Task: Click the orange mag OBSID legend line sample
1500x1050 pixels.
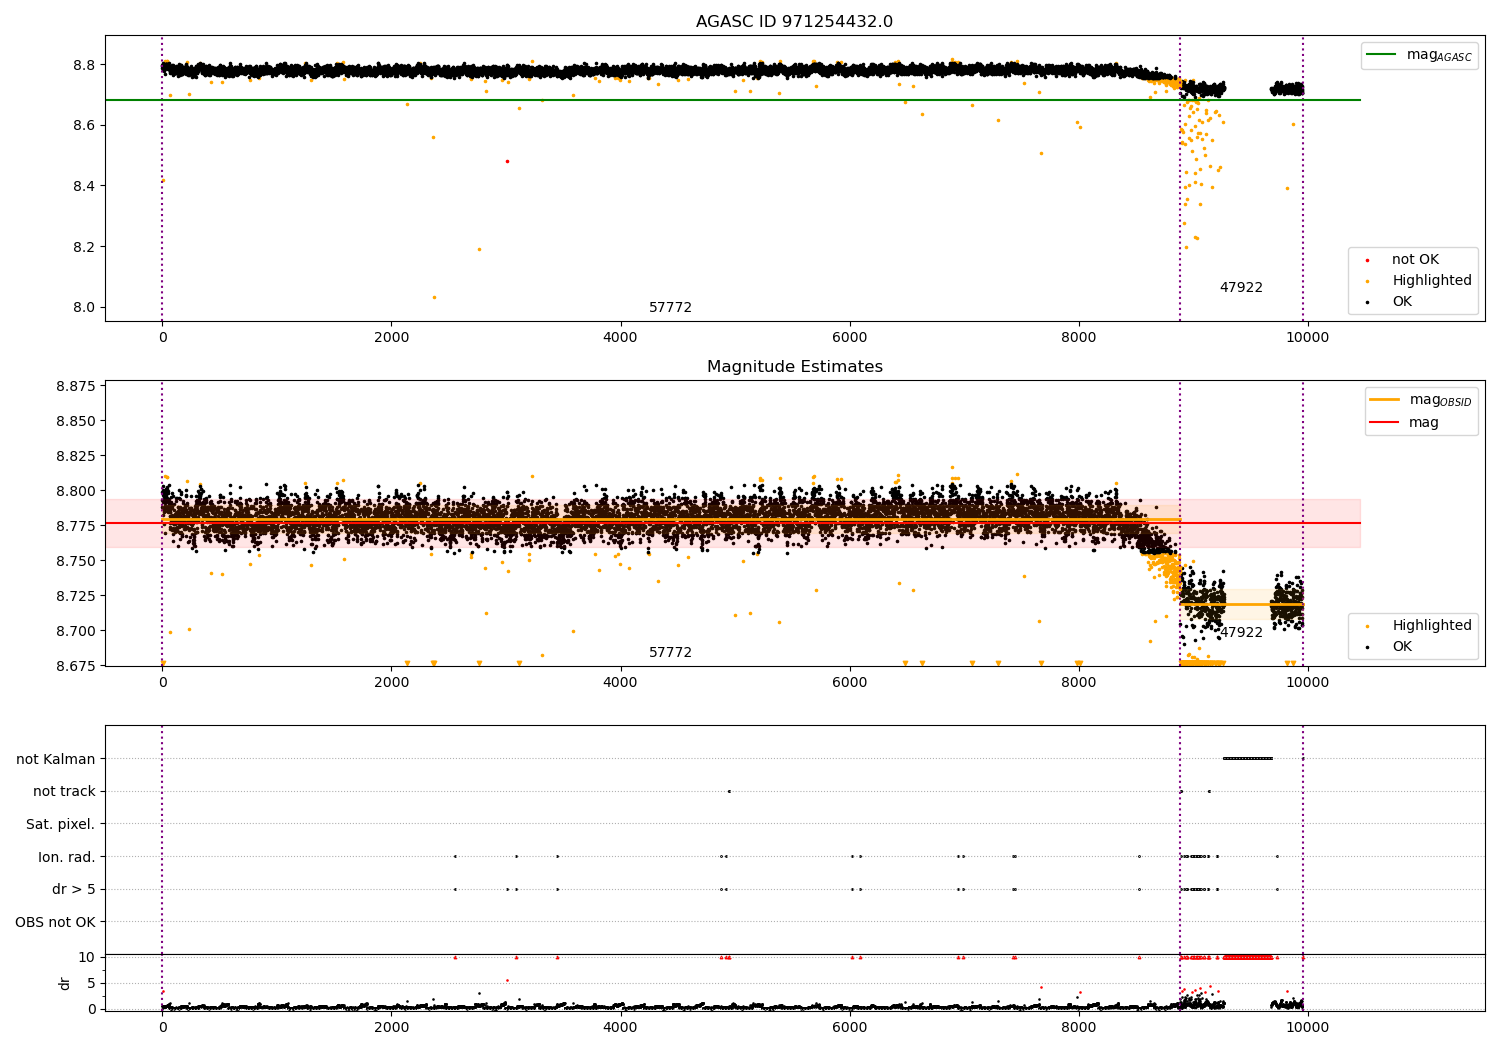Action: point(1385,400)
